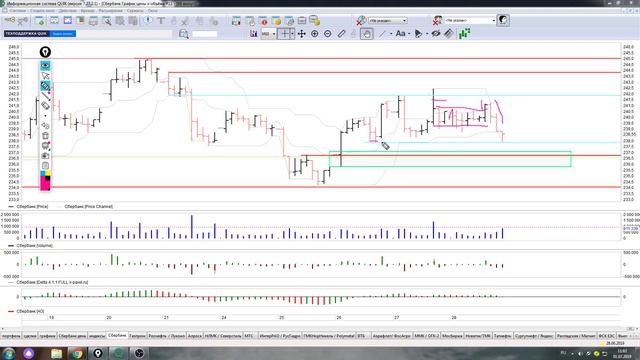Open the OBS Studio taskbar icon
This screenshot has width=640, height=360.
click(x=139, y=353)
